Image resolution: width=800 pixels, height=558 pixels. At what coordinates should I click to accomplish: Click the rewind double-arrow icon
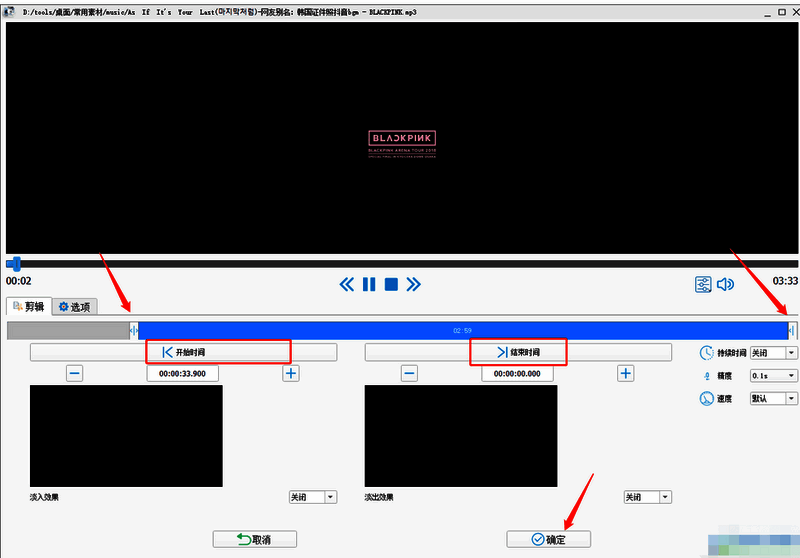[x=347, y=285]
